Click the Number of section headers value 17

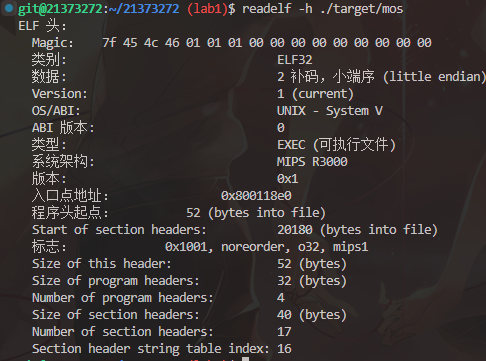pyautogui.click(x=284, y=332)
